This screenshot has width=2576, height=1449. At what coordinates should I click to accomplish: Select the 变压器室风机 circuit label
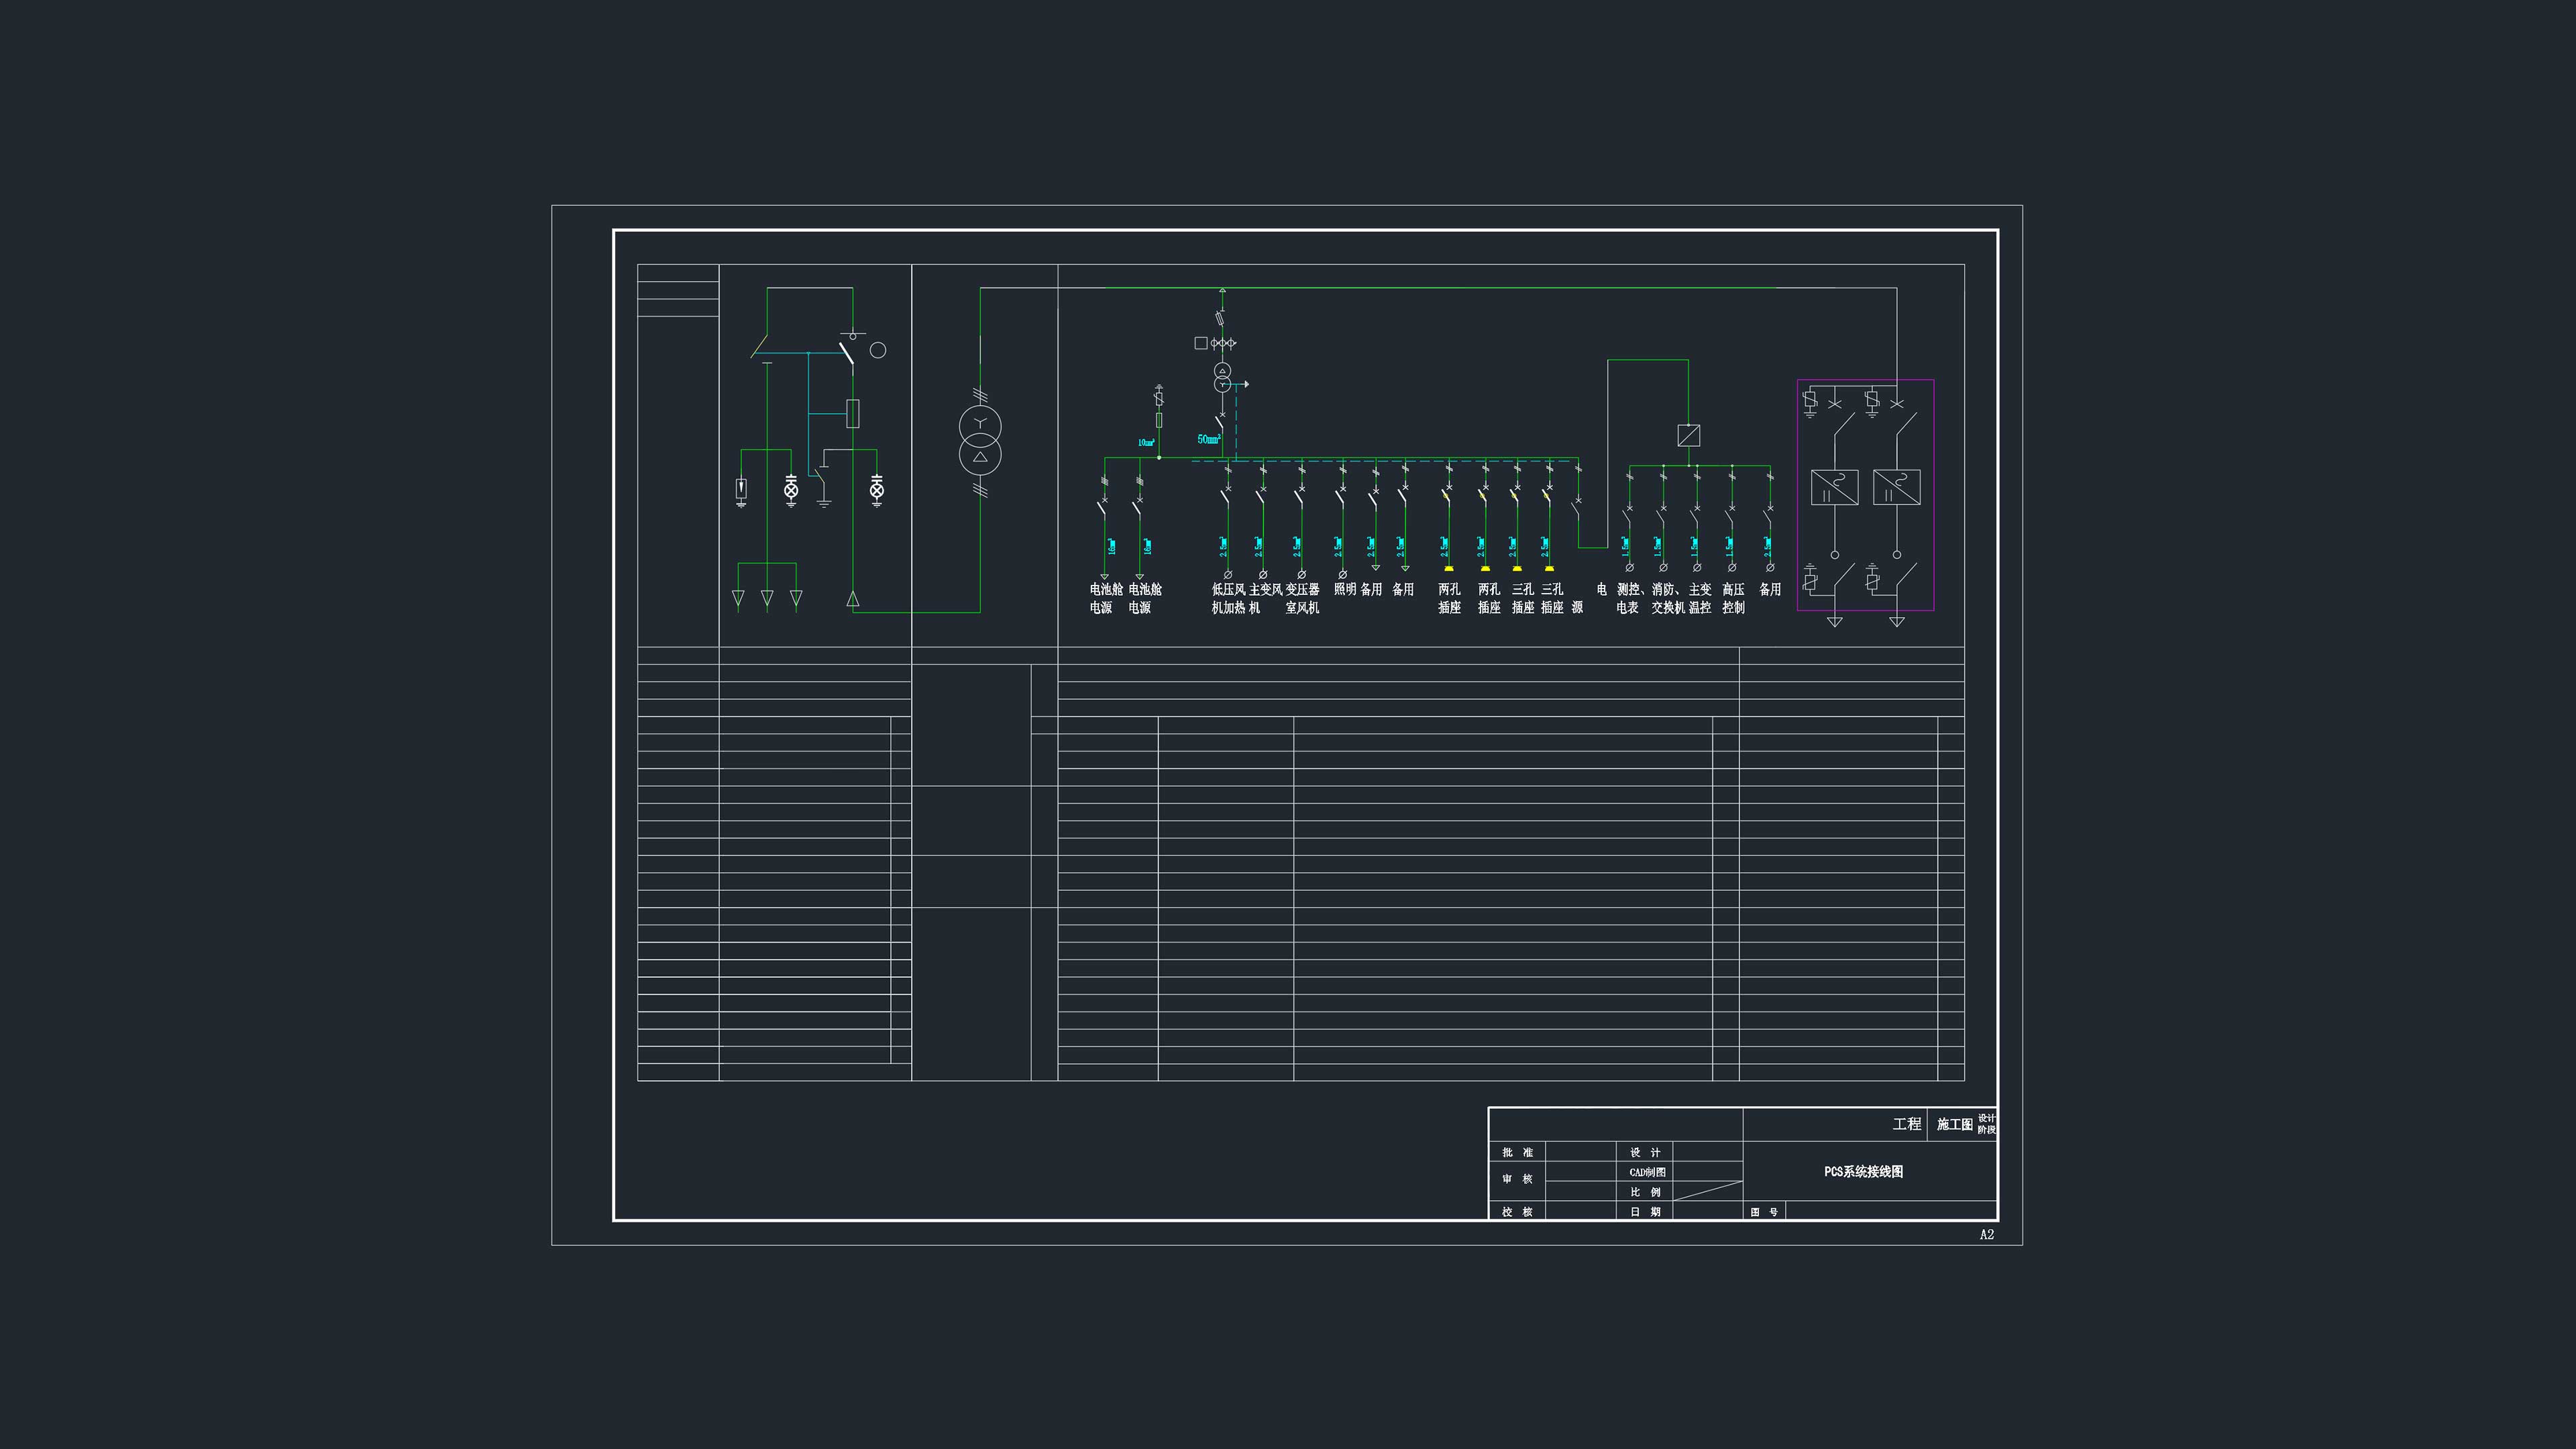(1302, 598)
